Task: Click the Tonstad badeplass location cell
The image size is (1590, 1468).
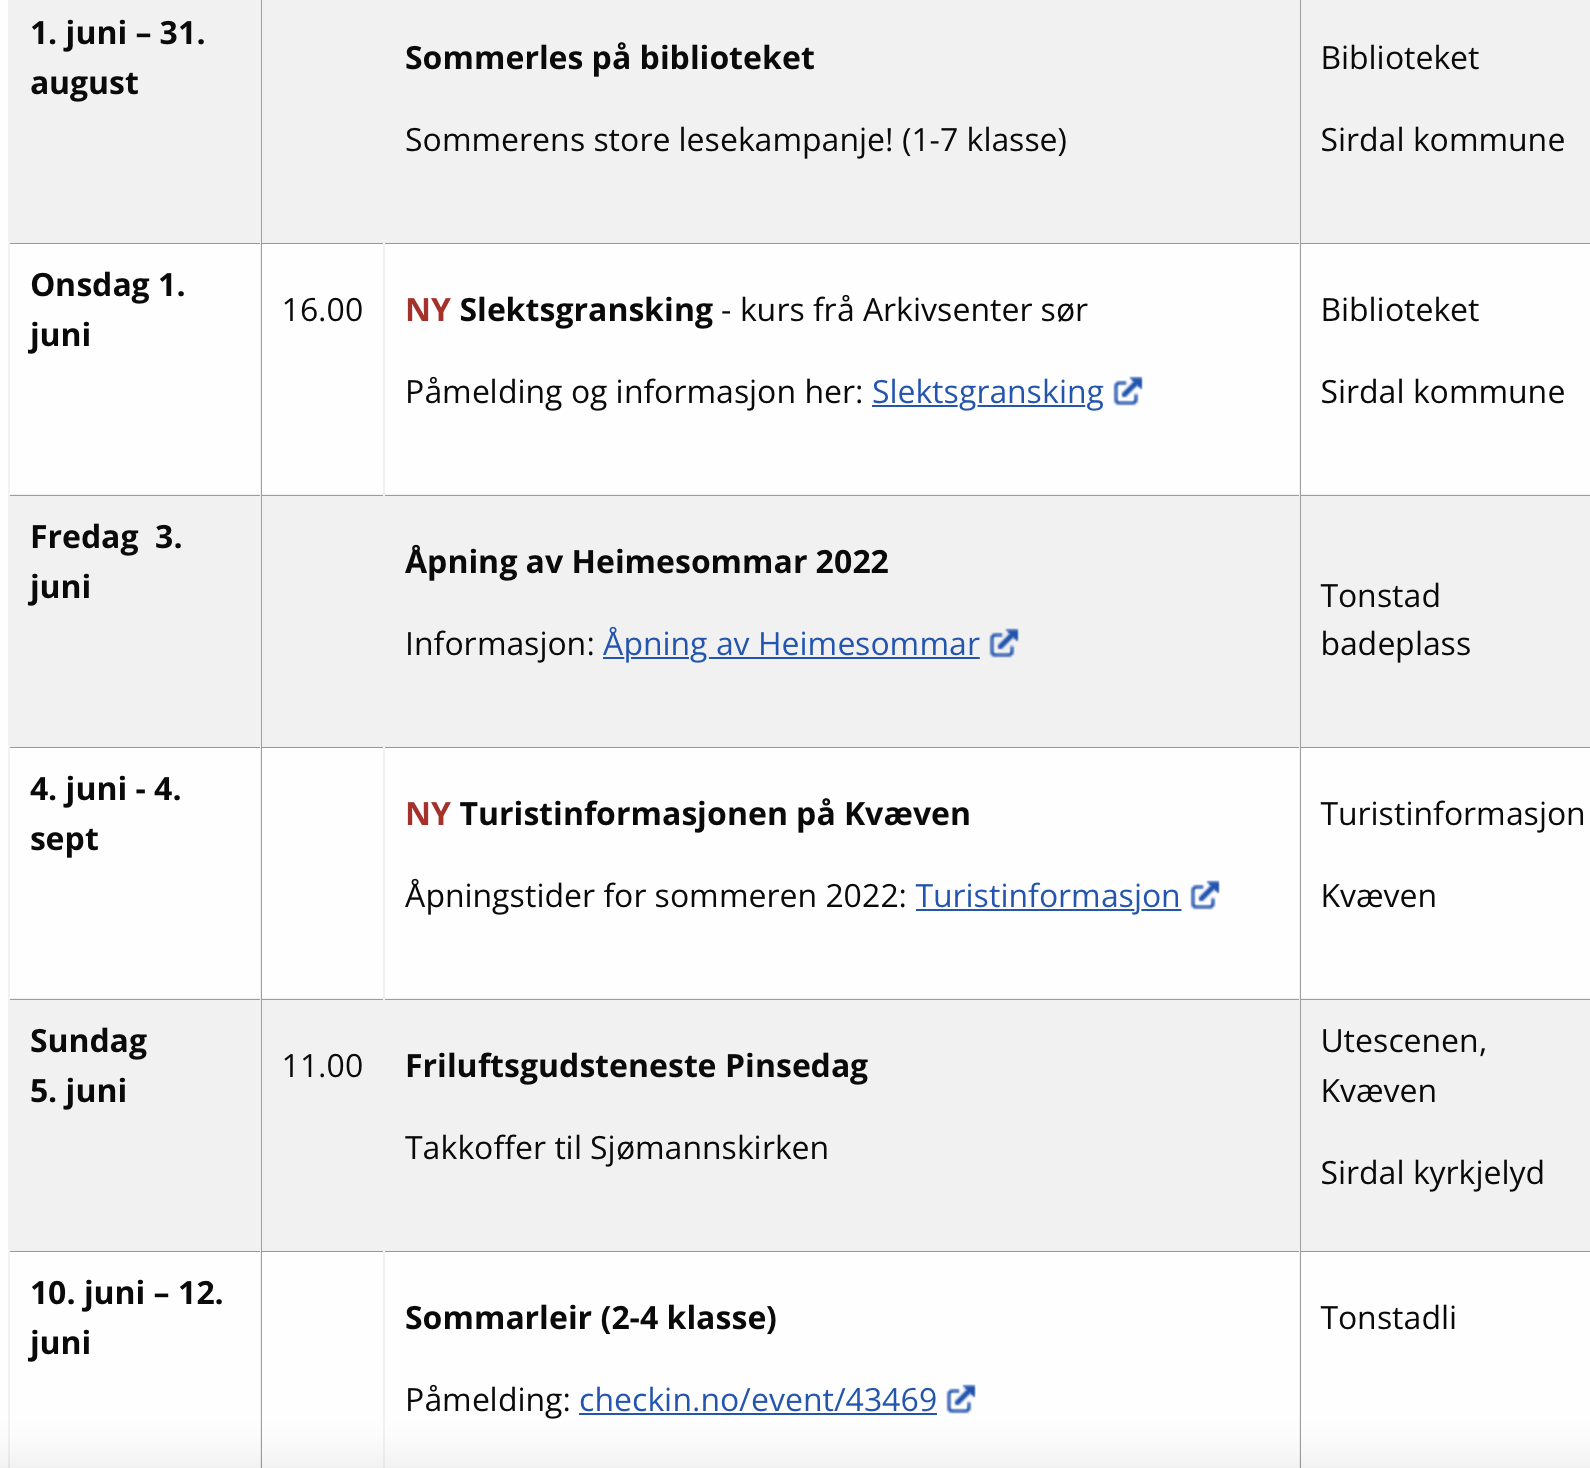Action: [1395, 620]
